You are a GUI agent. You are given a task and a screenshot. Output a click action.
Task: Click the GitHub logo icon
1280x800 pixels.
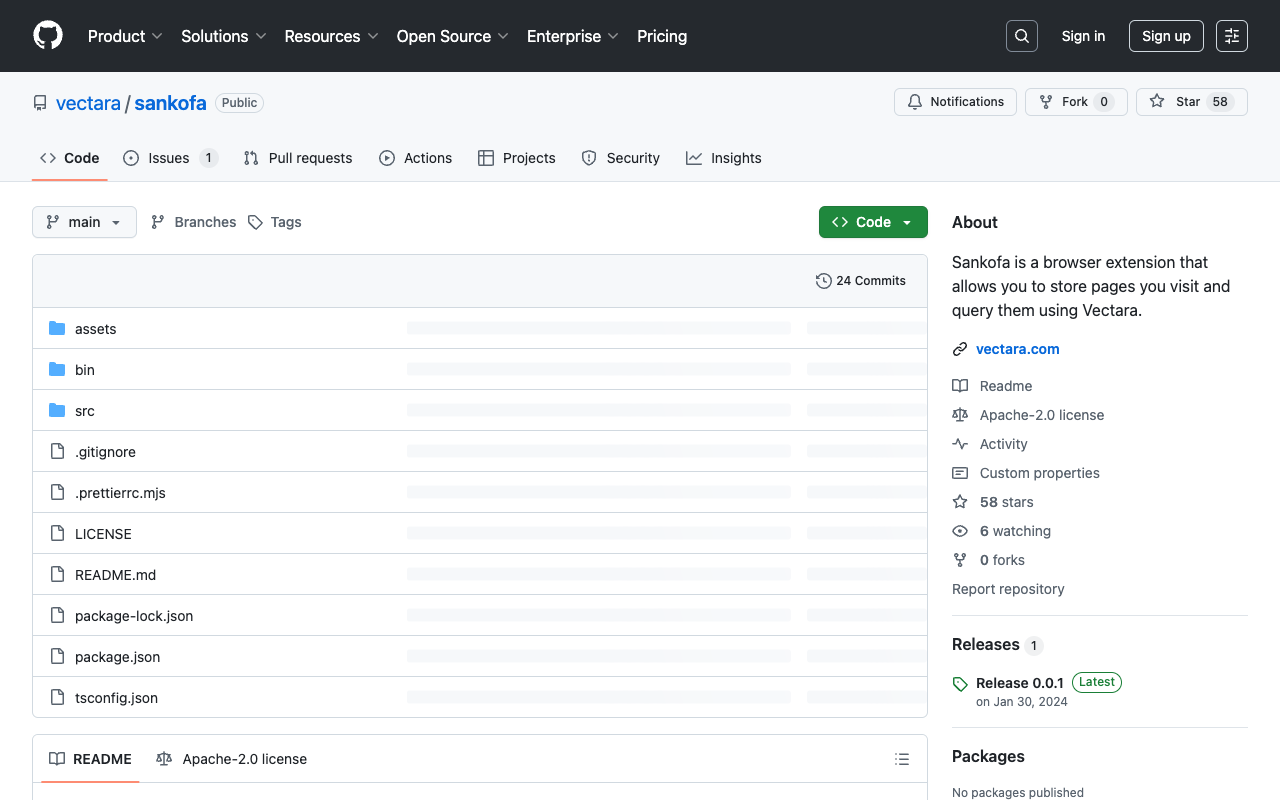(x=48, y=36)
